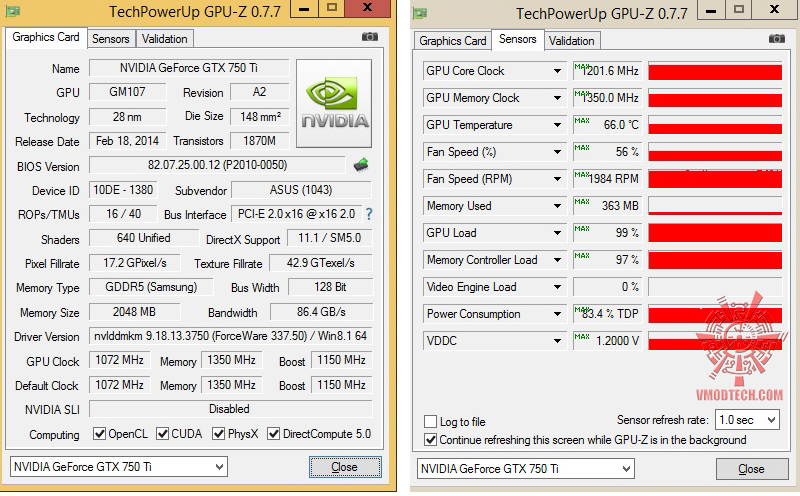Select Graphics Card tab in left window
The image size is (800, 496).
46,37
